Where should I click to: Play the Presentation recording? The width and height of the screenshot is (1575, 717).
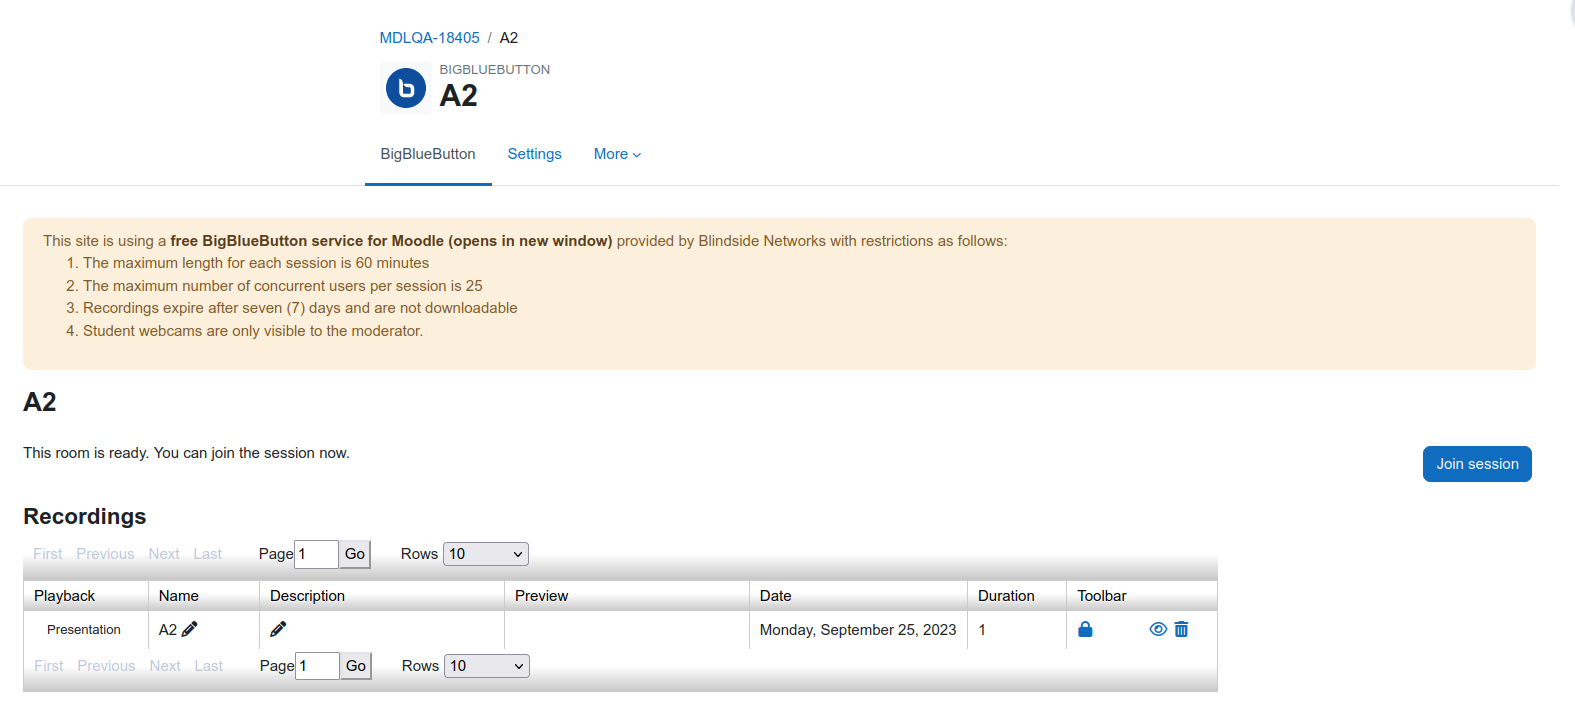tap(84, 630)
